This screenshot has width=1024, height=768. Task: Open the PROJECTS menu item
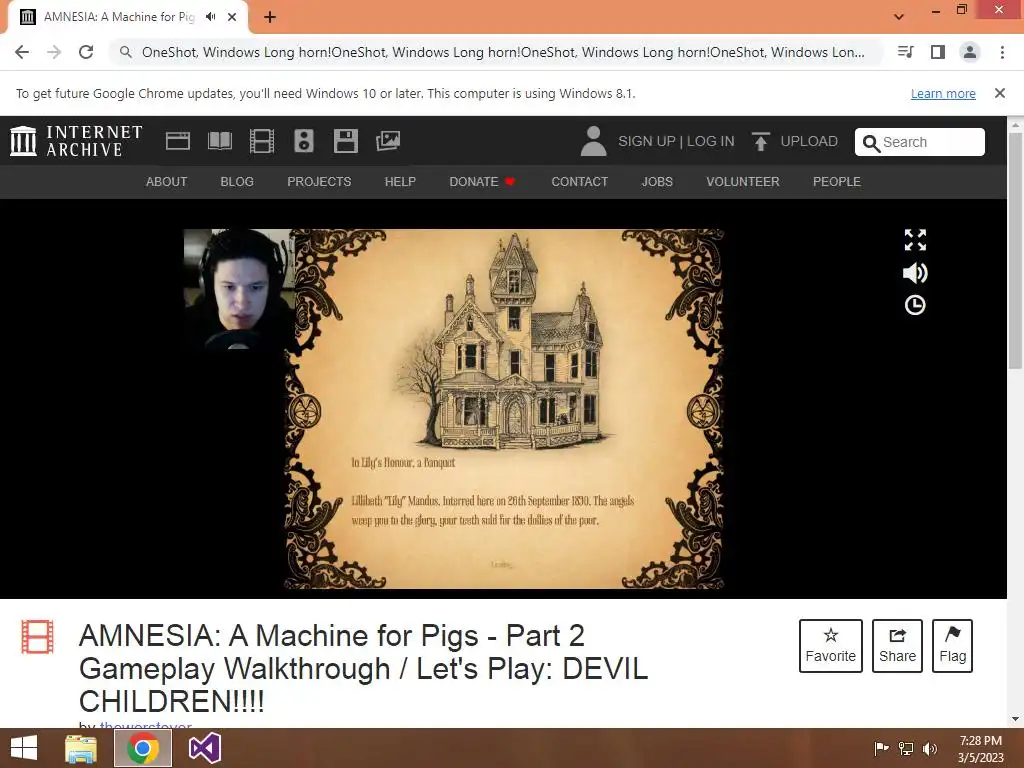tap(319, 182)
